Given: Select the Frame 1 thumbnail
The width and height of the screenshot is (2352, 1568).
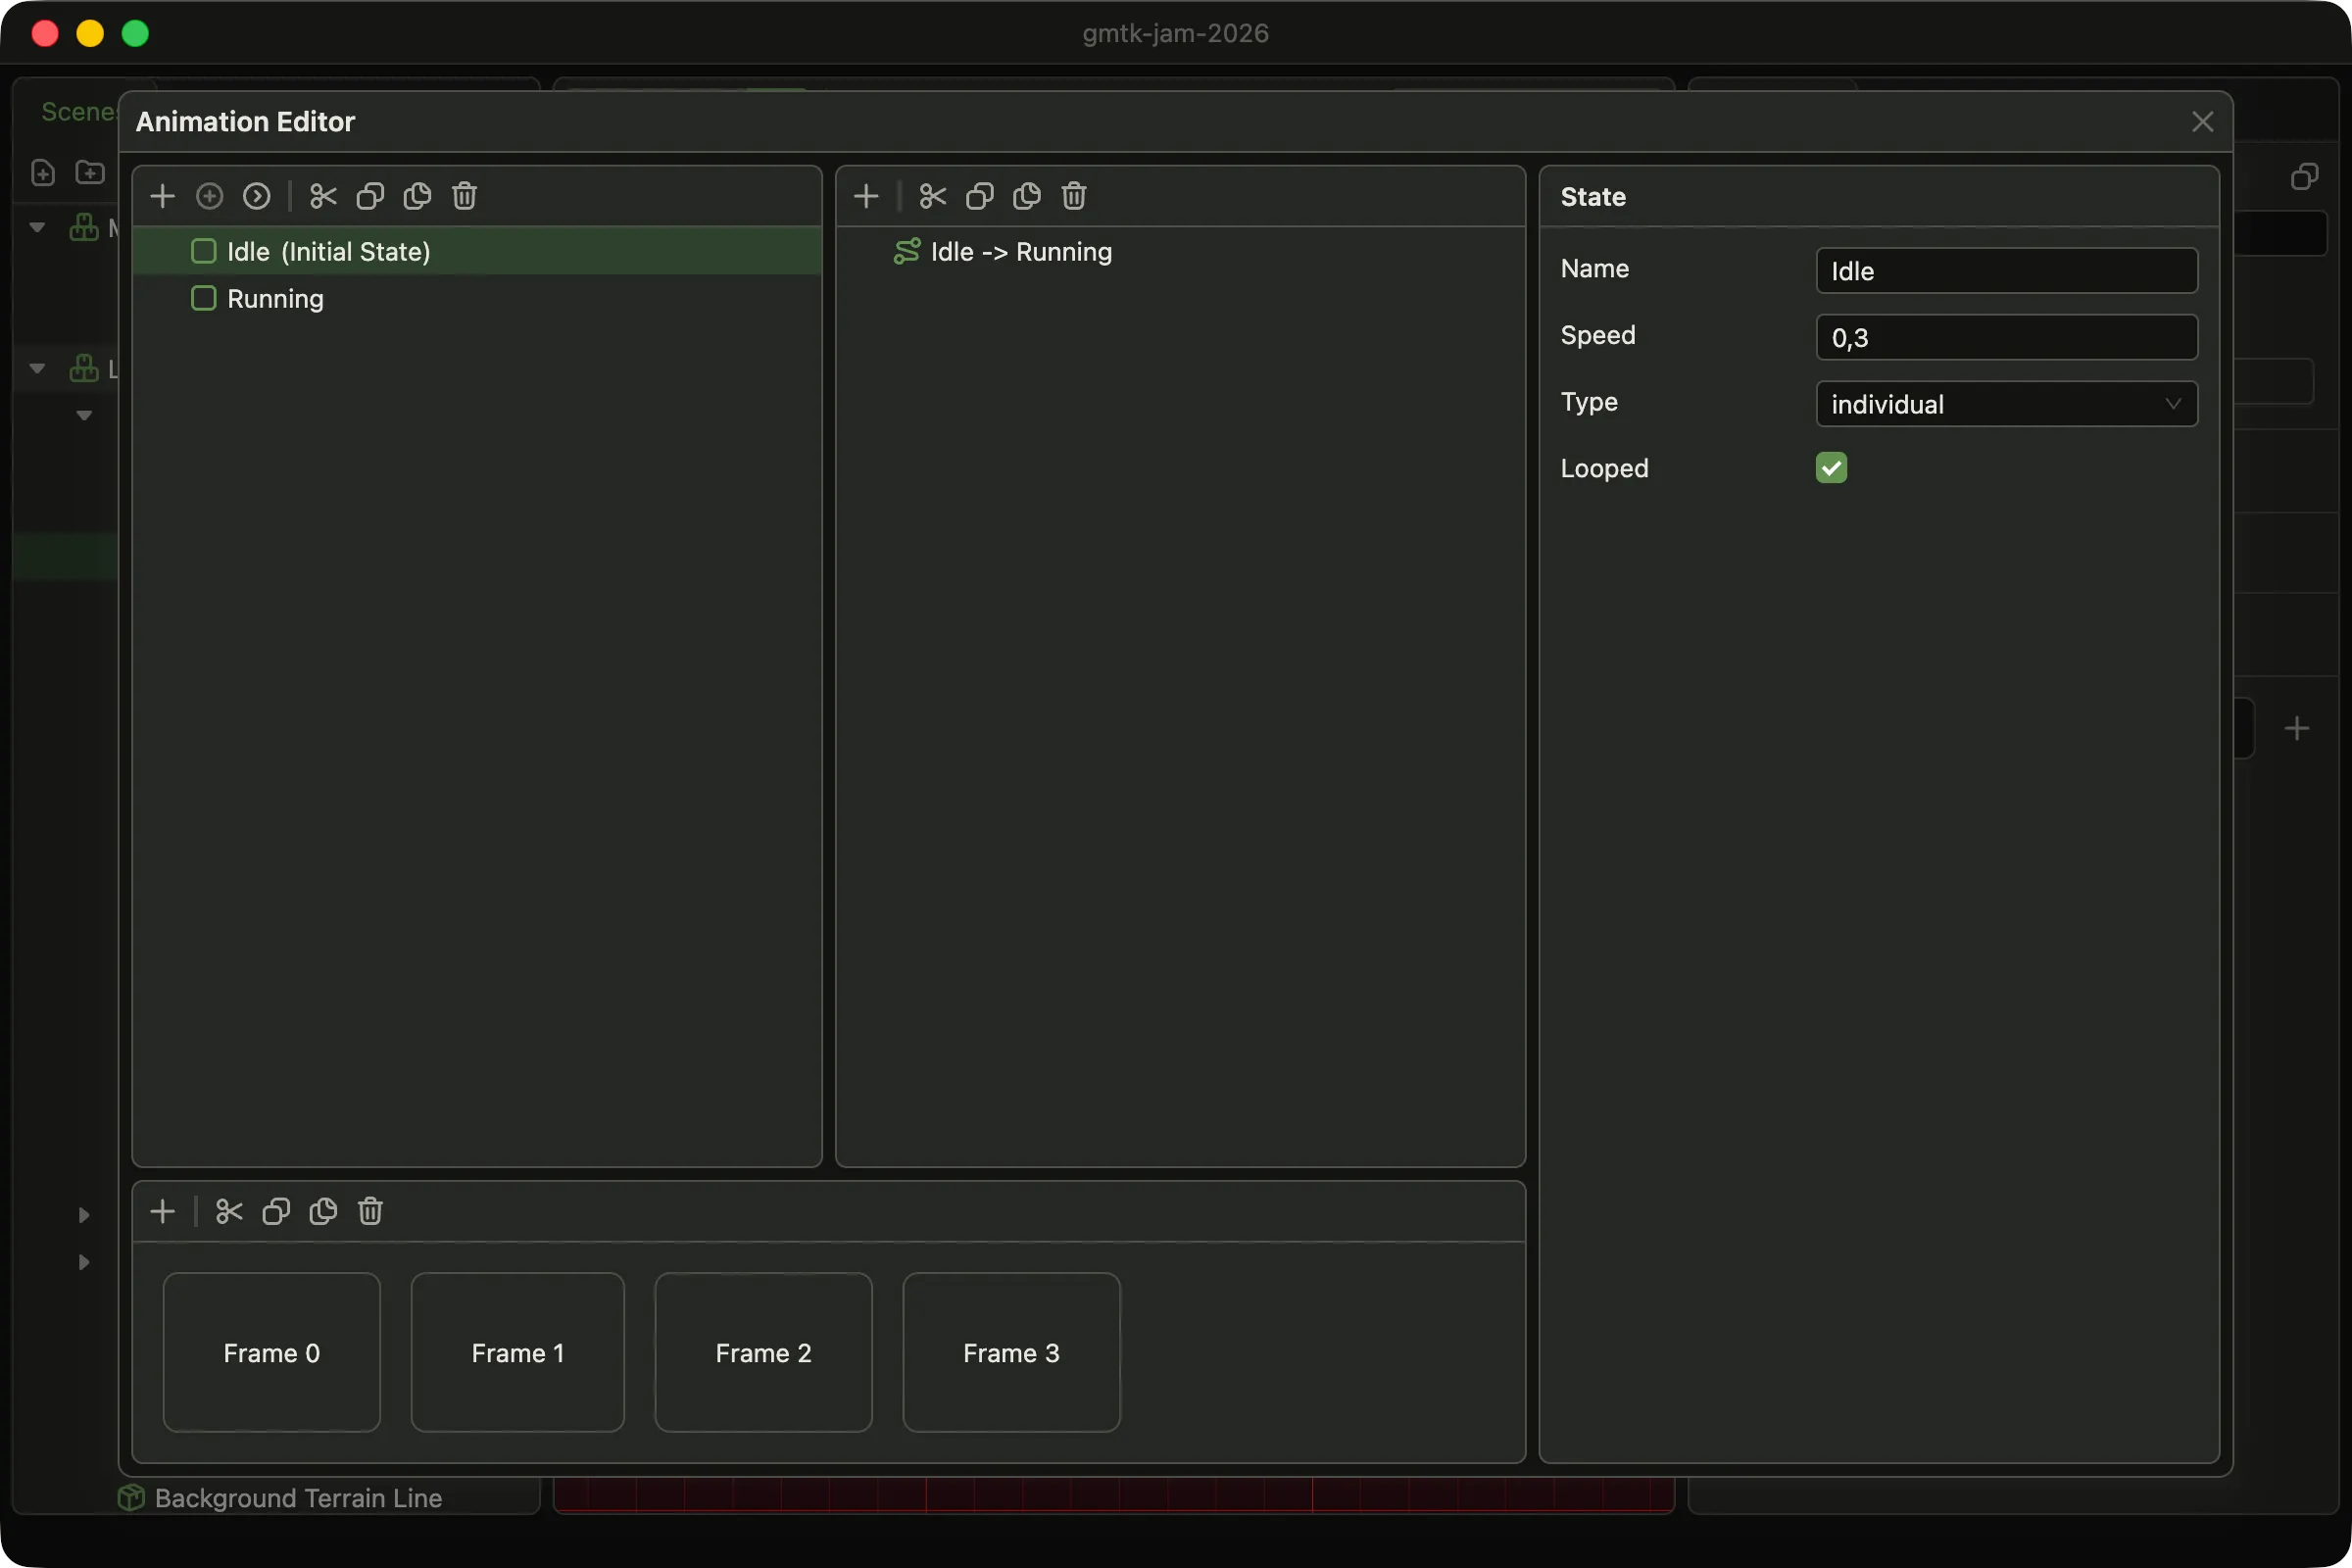Looking at the screenshot, I should [x=518, y=1352].
